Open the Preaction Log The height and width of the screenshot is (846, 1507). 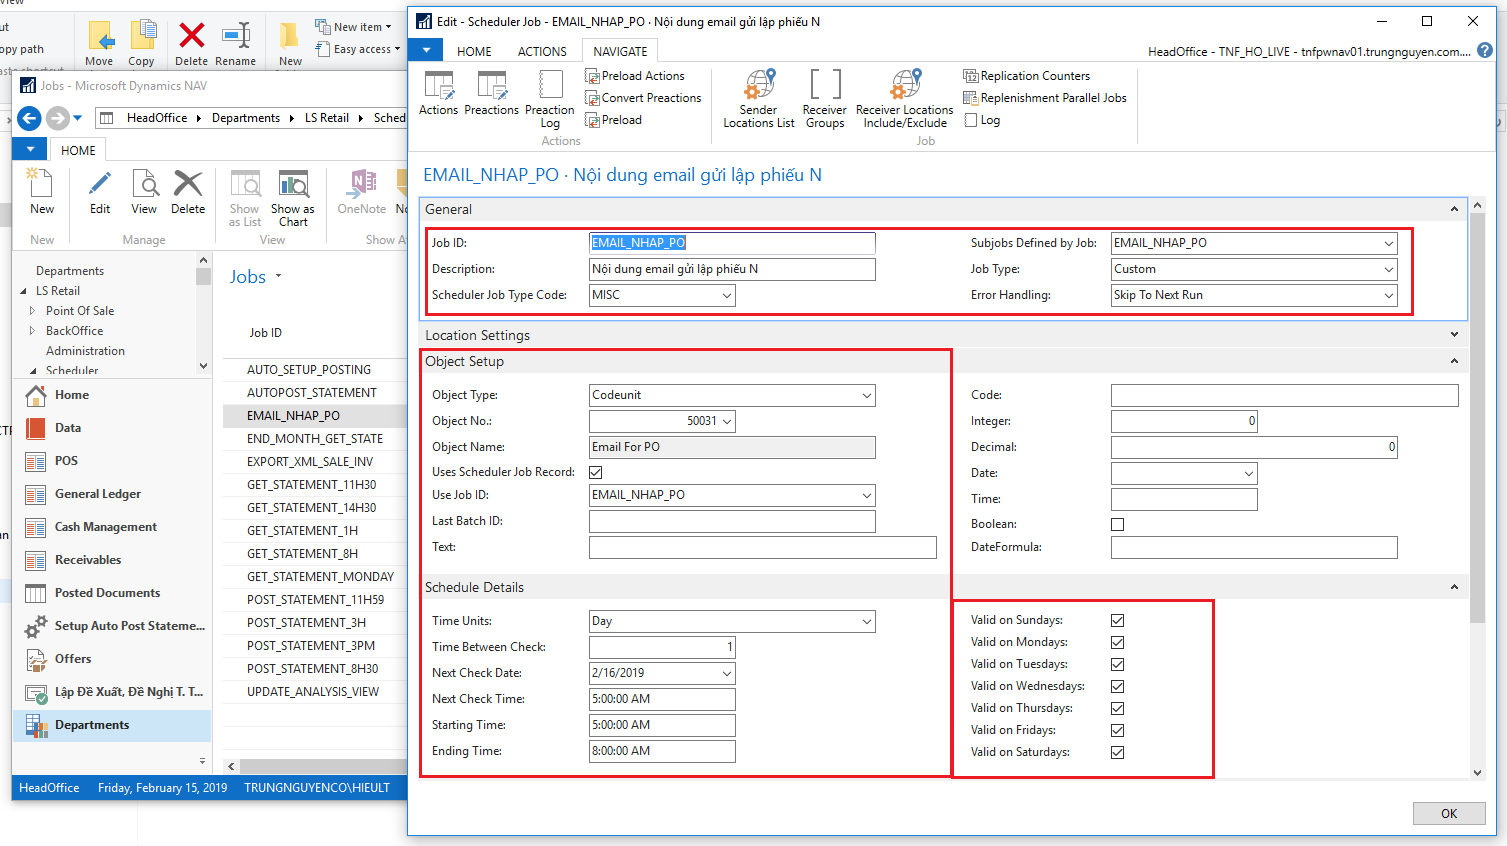(x=550, y=100)
